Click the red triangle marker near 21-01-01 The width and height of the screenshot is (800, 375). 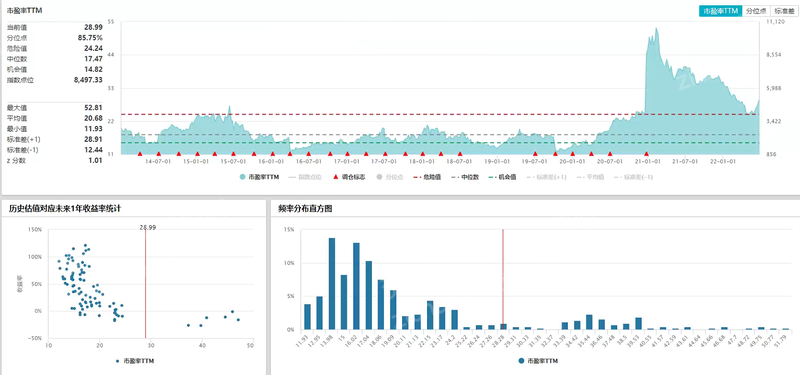tap(646, 153)
